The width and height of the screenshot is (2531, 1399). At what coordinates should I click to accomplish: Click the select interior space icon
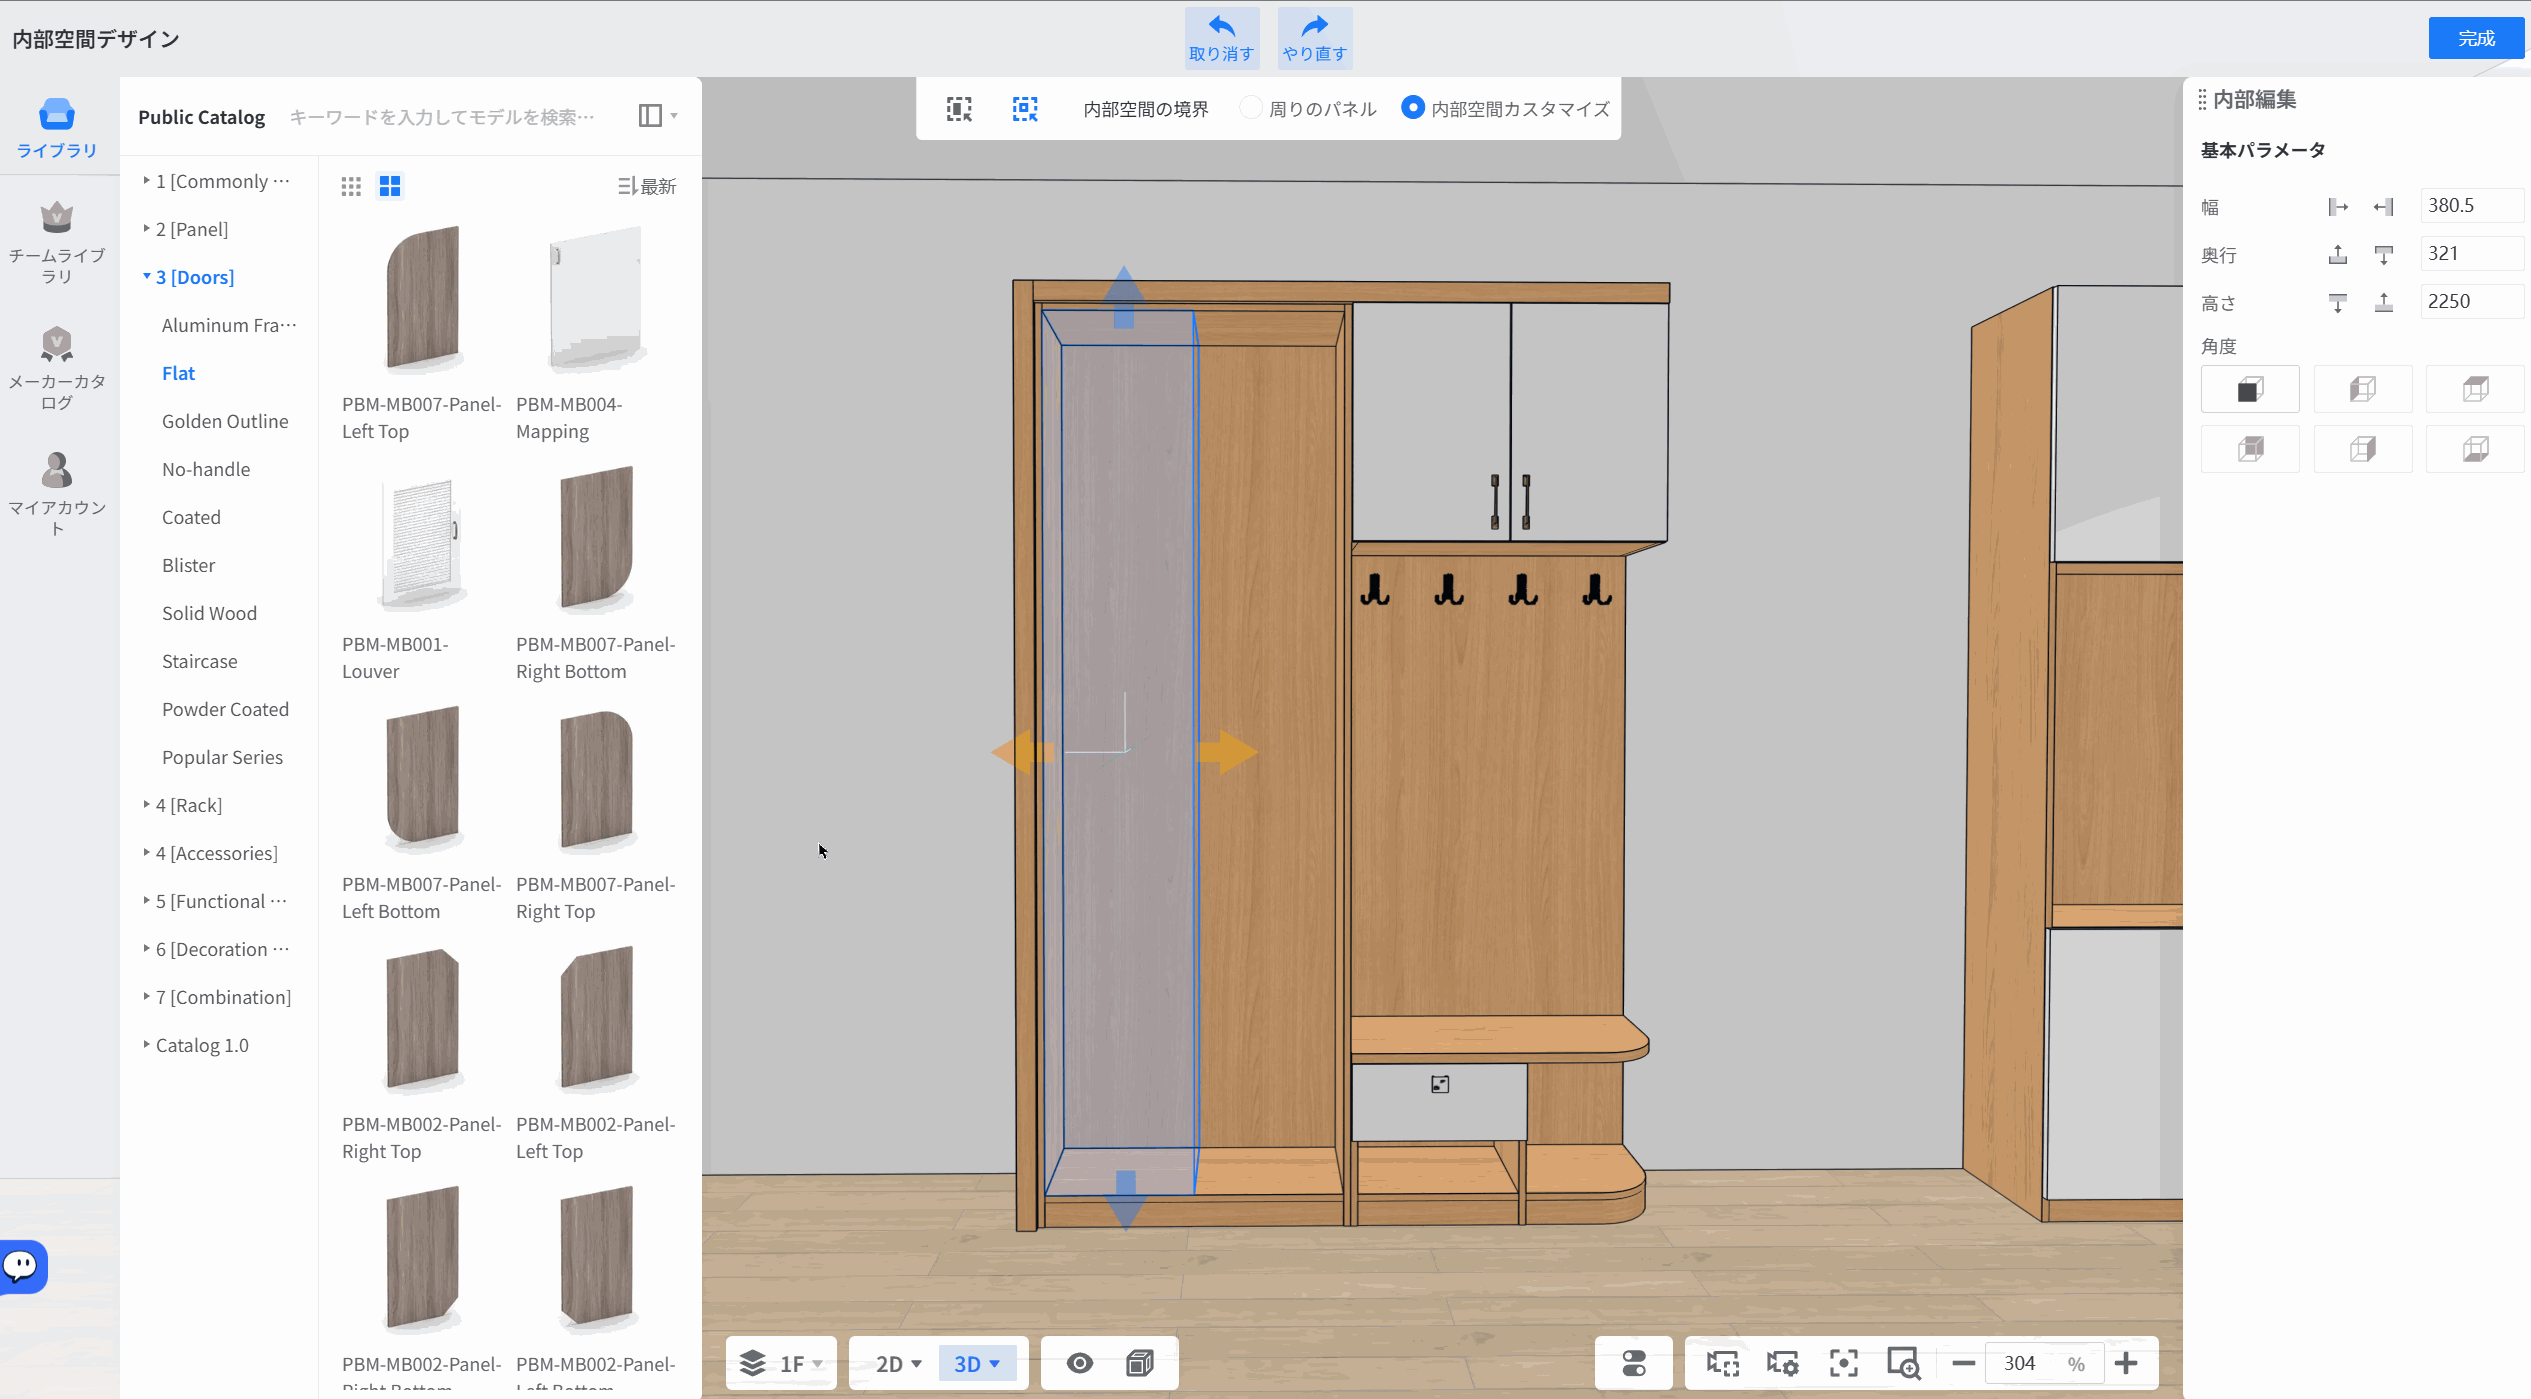coord(959,109)
